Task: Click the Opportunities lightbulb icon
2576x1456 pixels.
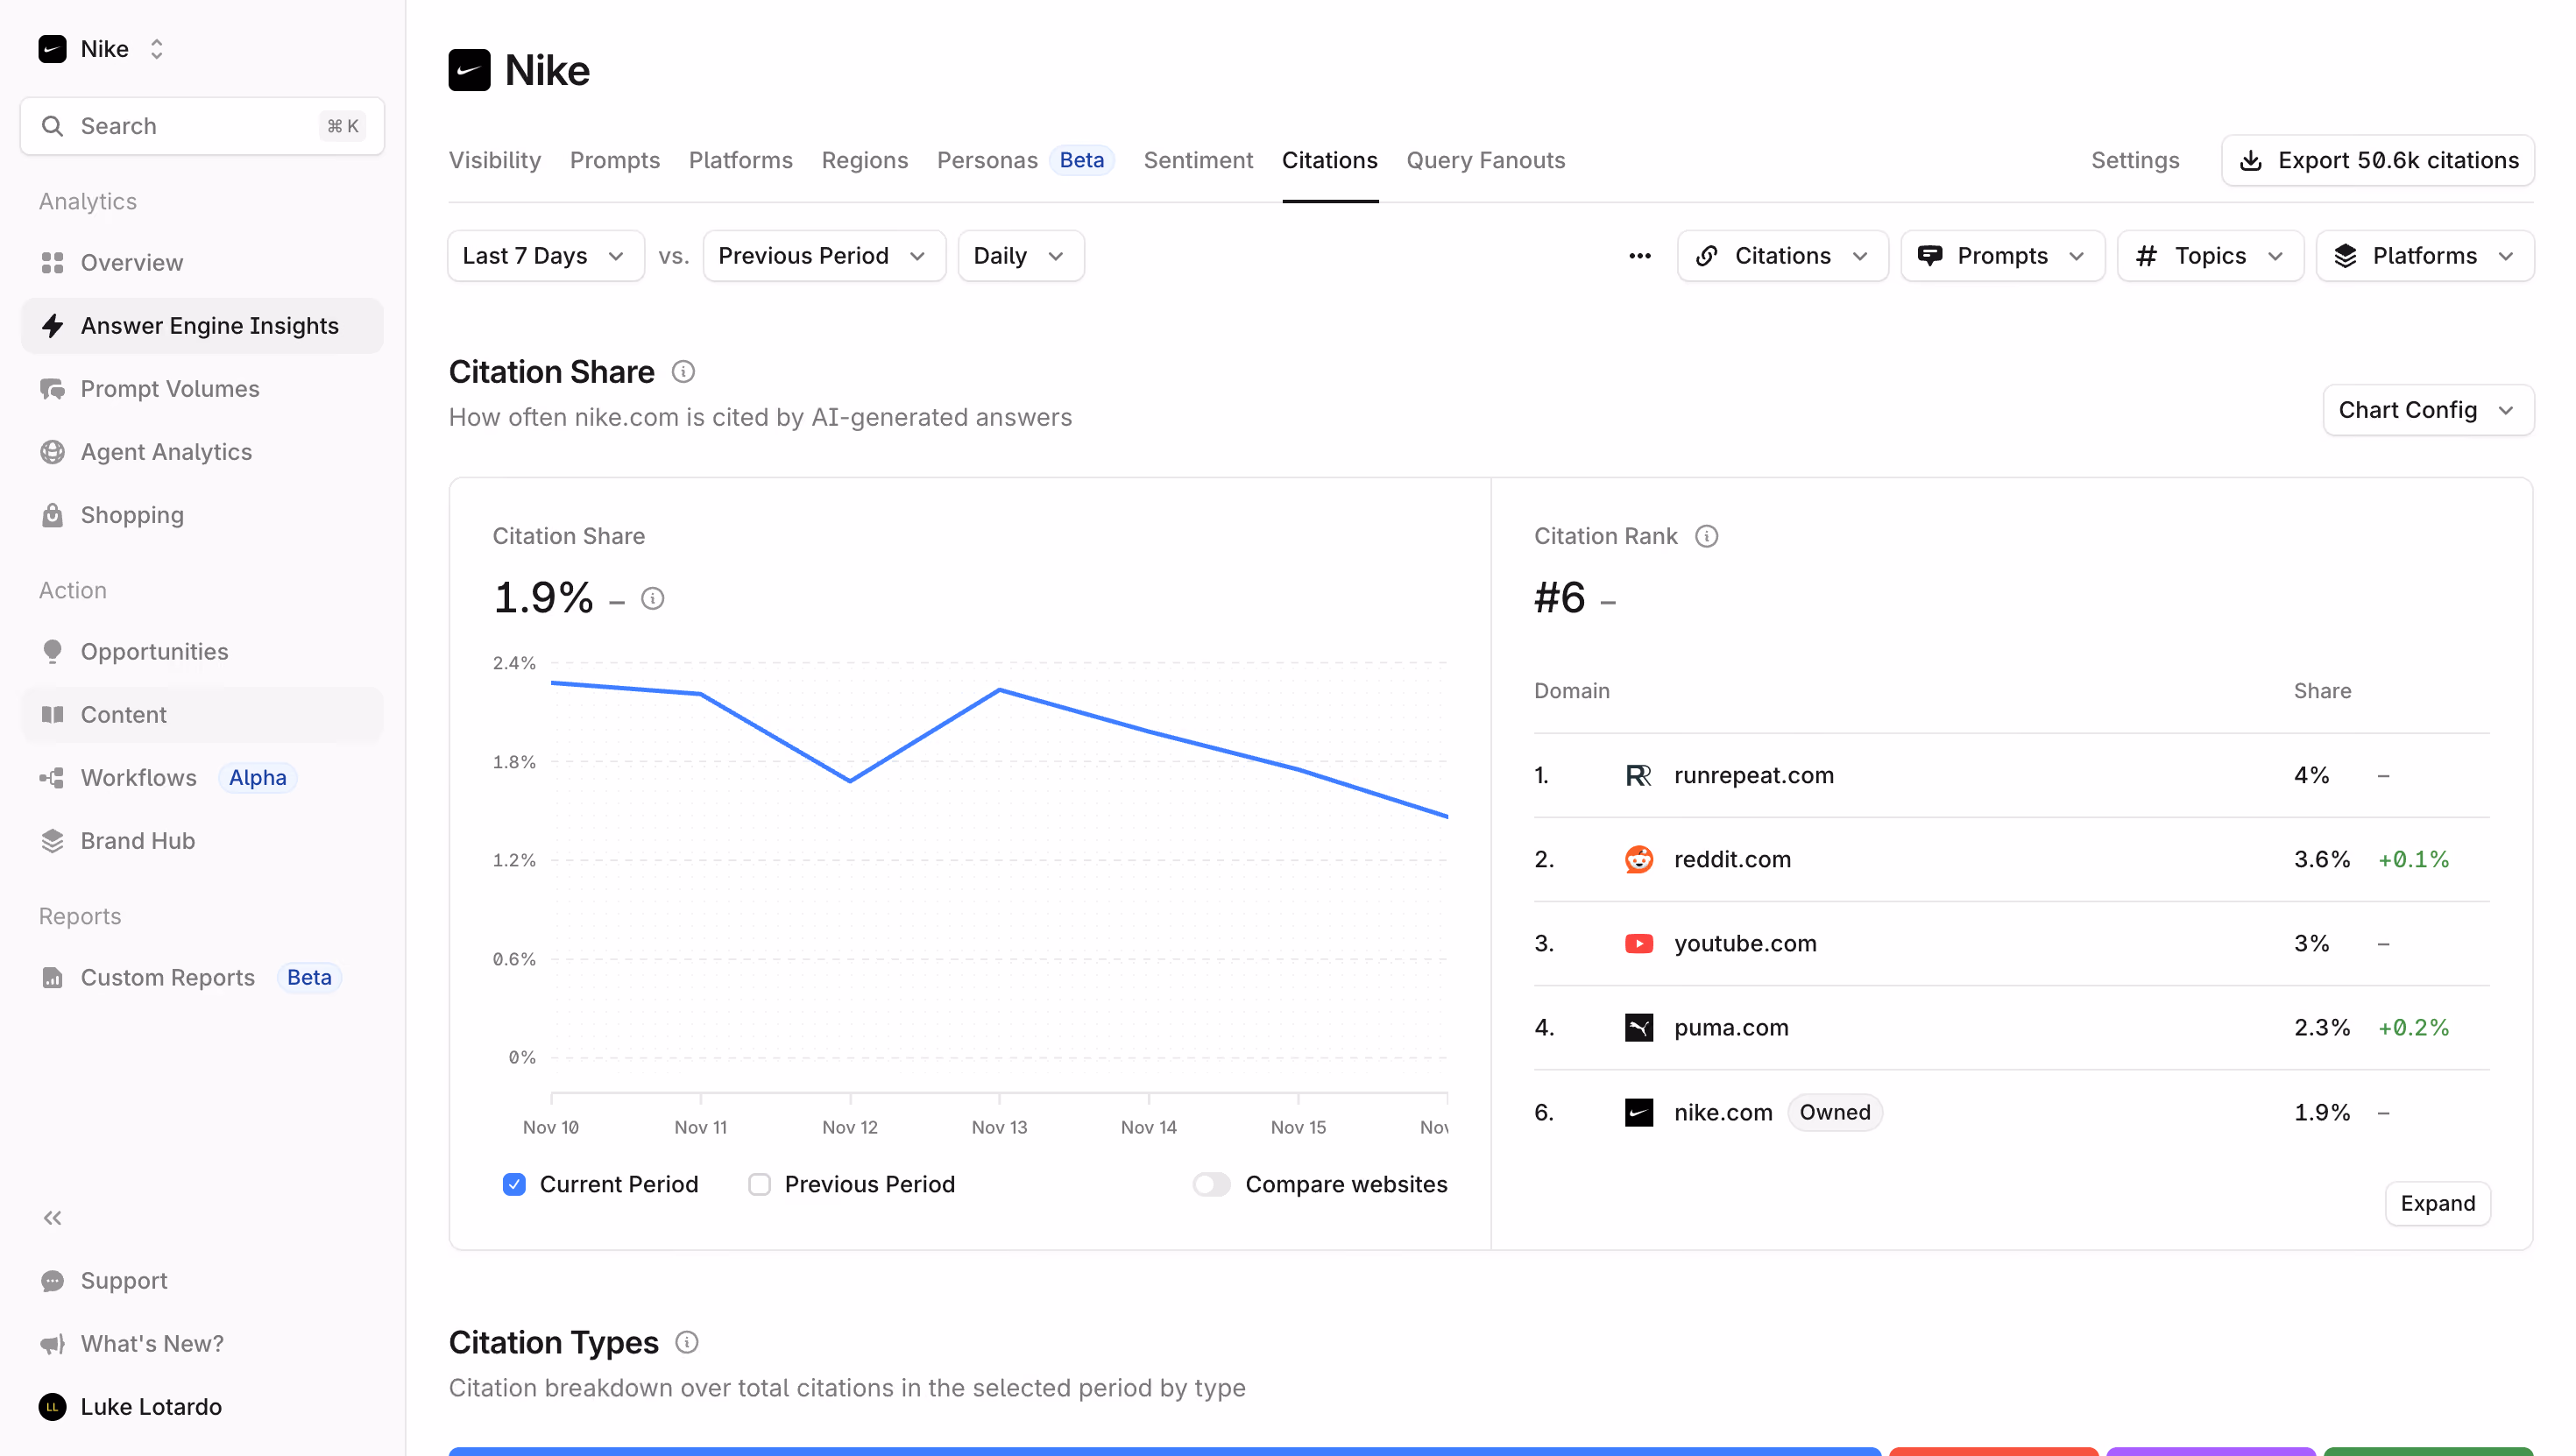Action: [x=52, y=652]
